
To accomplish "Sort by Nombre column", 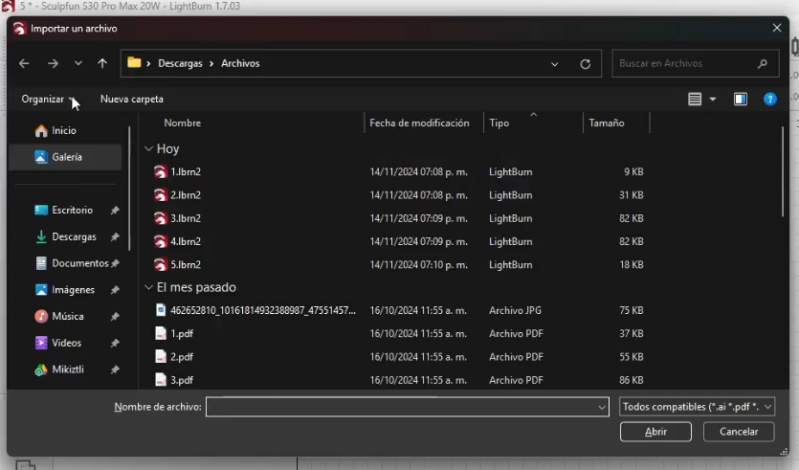I will [182, 123].
